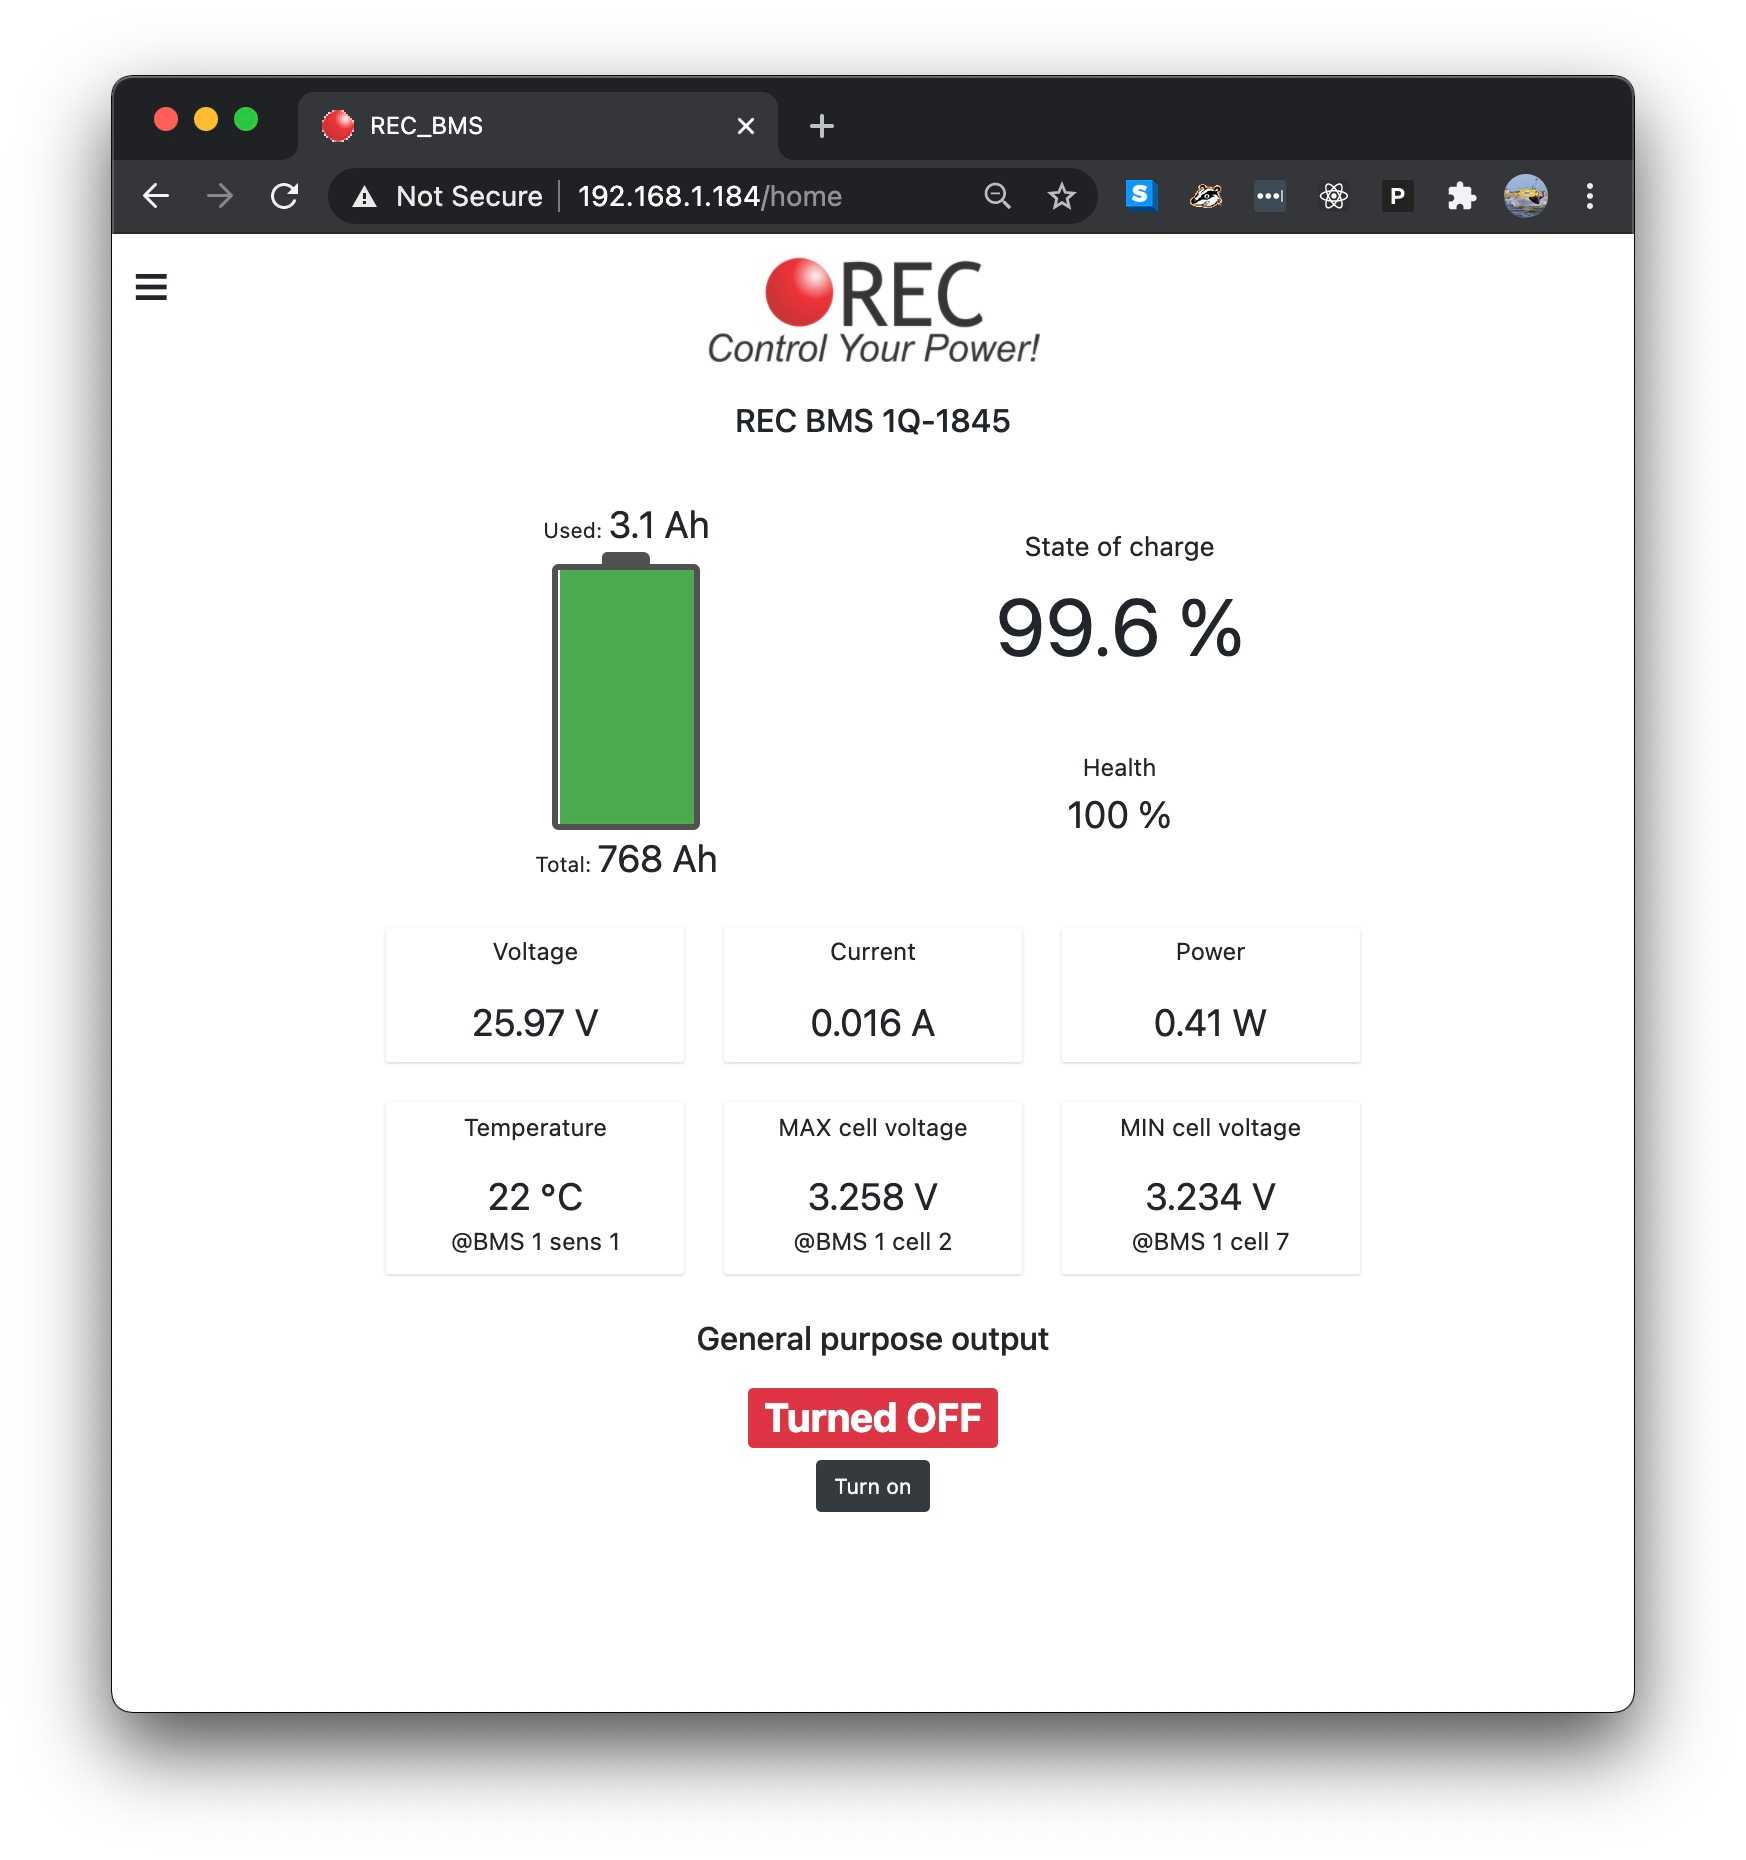Click the @BMS 1 cell 7 label
This screenshot has height=1860, width=1746.
1210,1242
